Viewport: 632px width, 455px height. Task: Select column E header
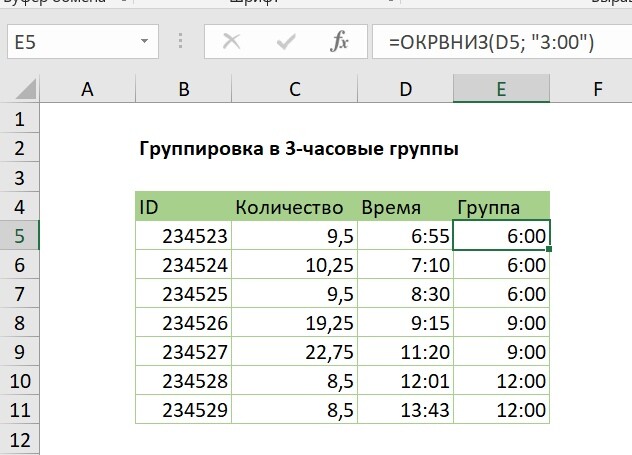(x=501, y=89)
